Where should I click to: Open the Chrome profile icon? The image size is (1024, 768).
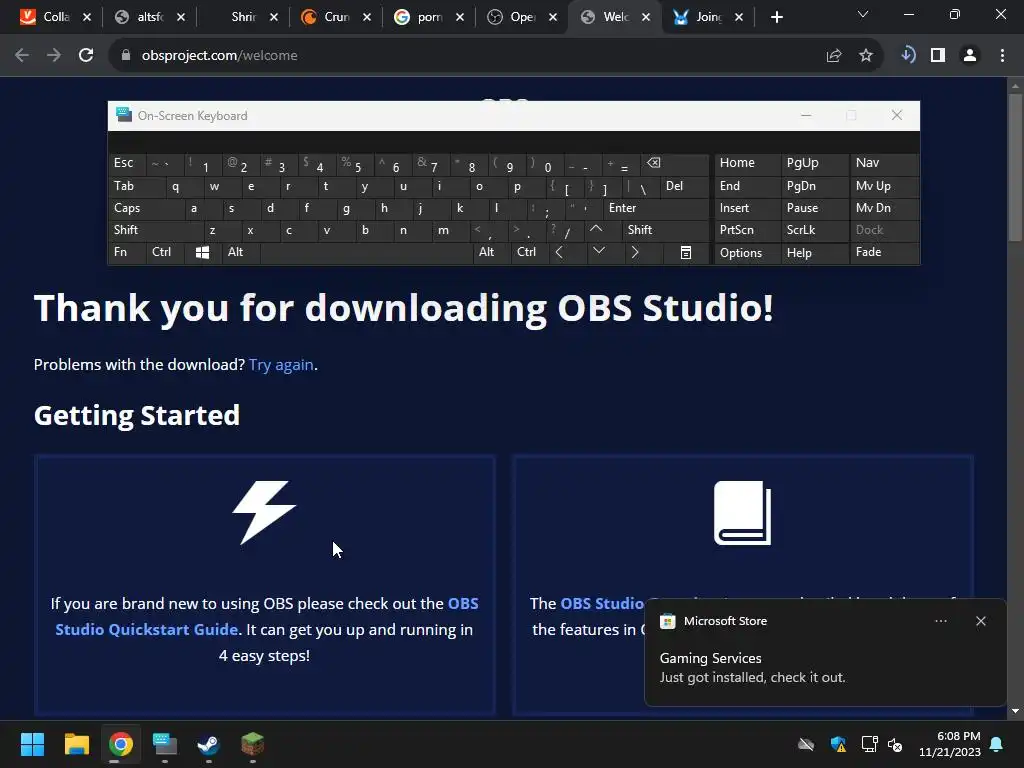pos(970,56)
